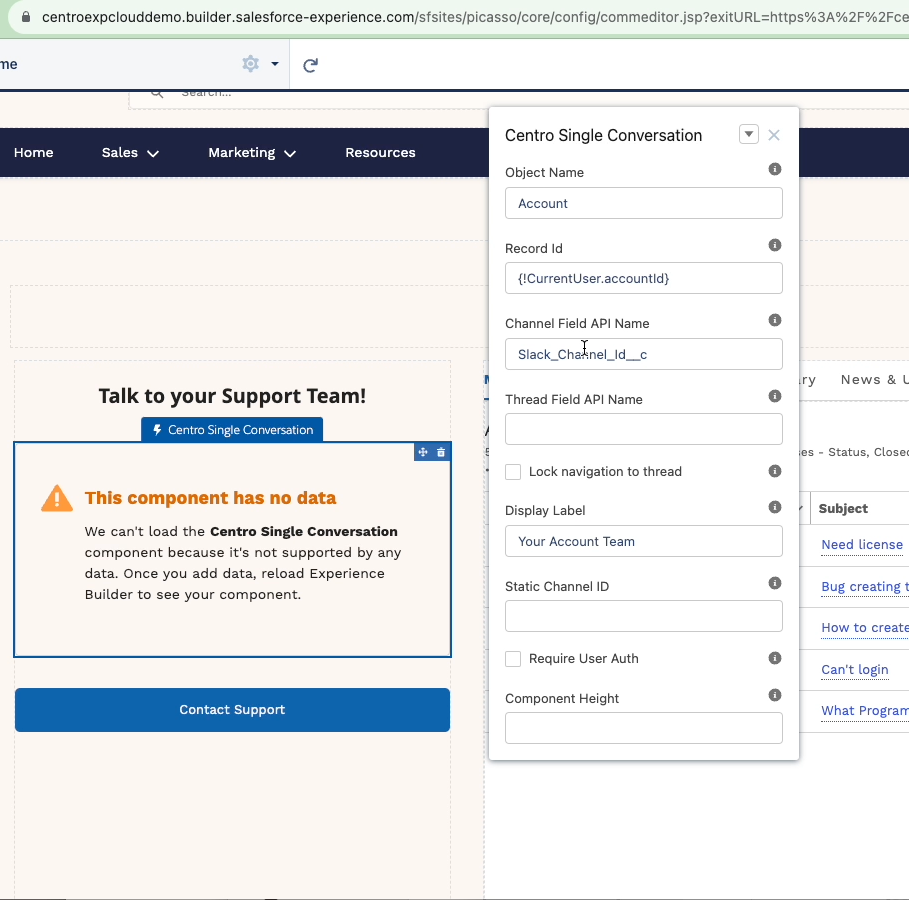Click the Object Name input field
The height and width of the screenshot is (900, 909).
(x=643, y=203)
